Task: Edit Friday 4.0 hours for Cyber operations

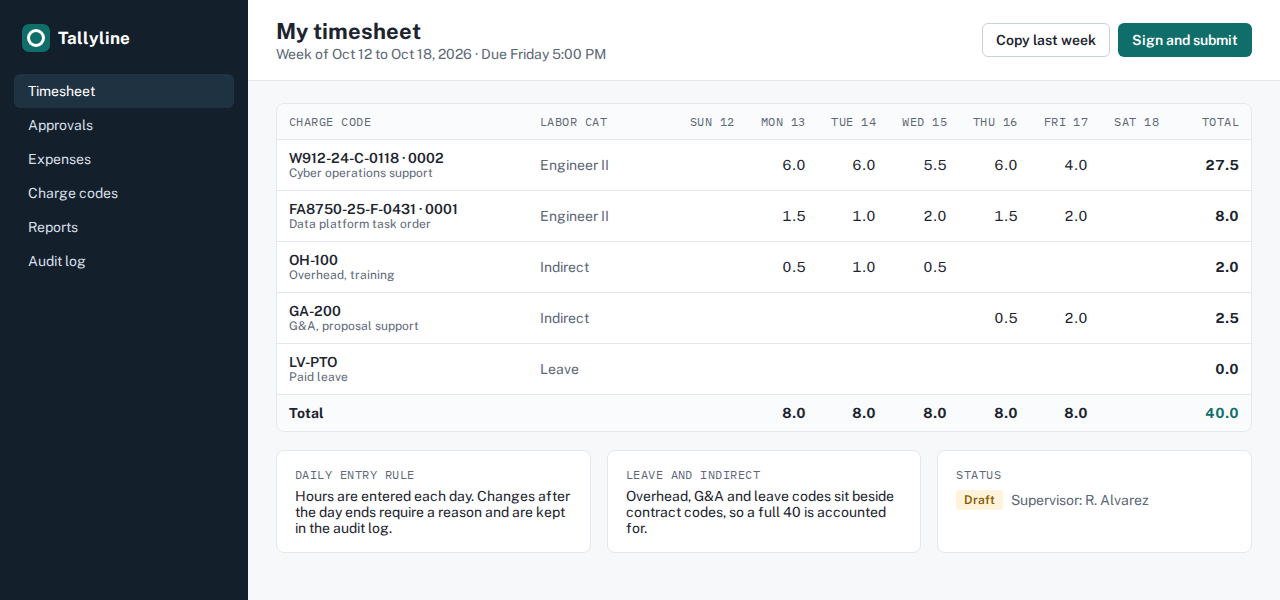Action: pyautogui.click(x=1076, y=165)
